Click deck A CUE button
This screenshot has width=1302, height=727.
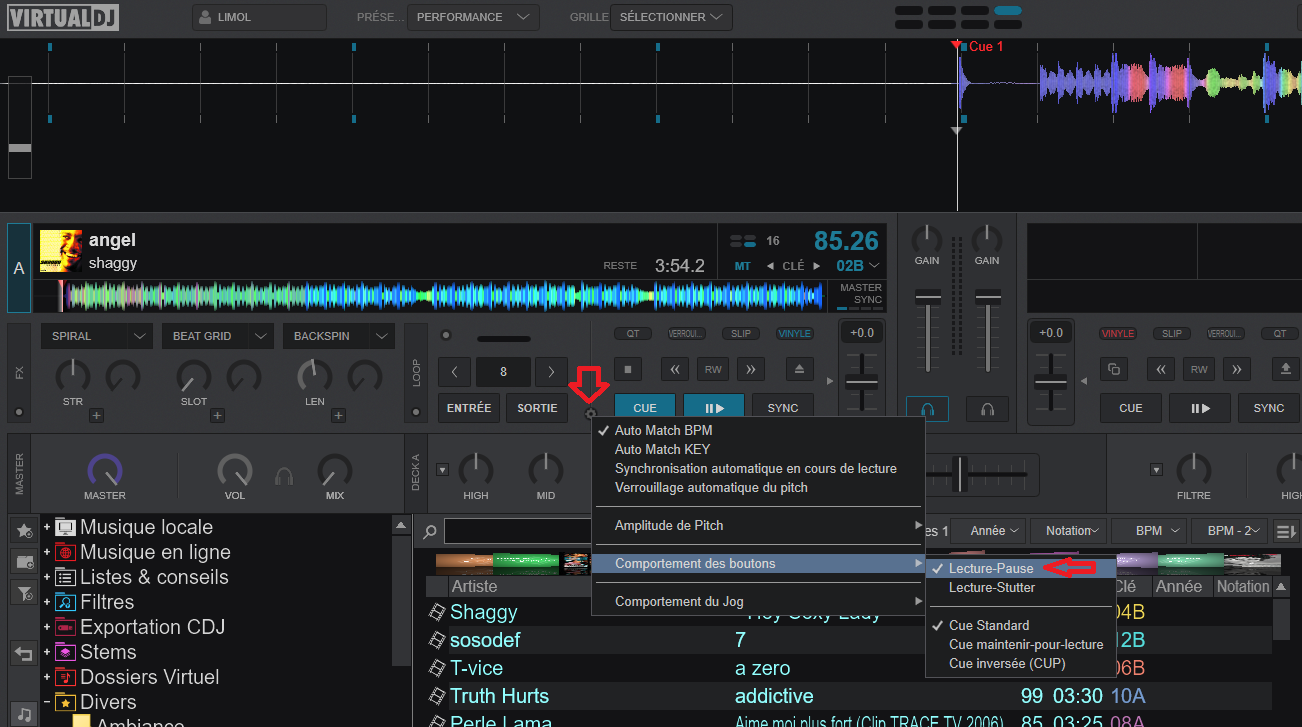[x=645, y=408]
